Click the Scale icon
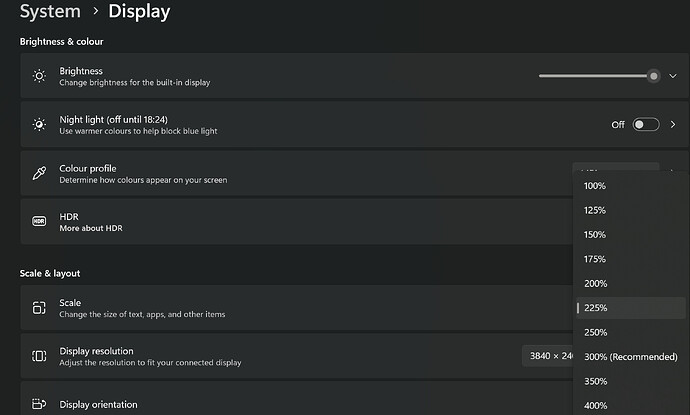Viewport: 690px width, 415px height. (x=39, y=308)
